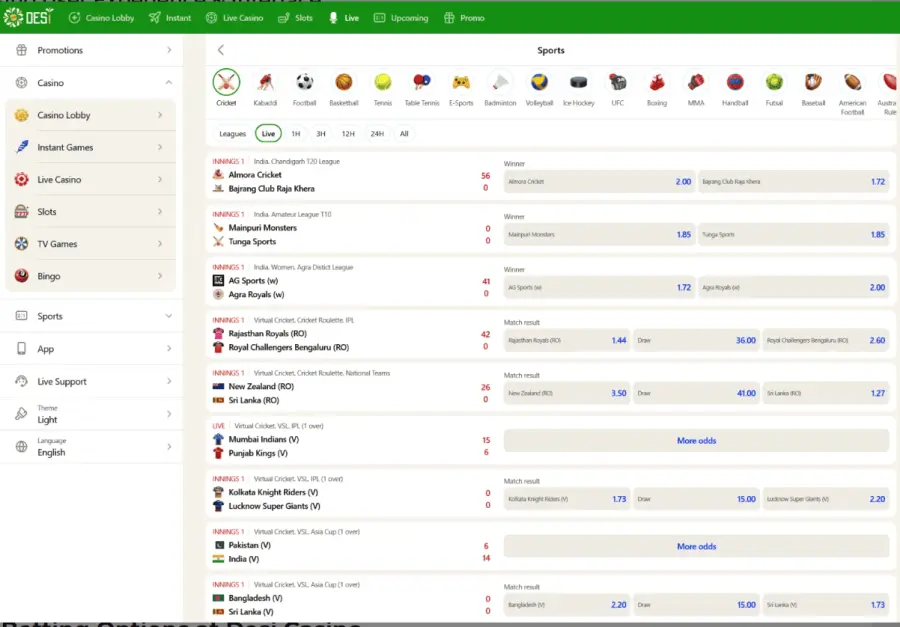Viewport: 900px width, 627px height.
Task: Bet on Draw at 41.00 odds
Action: (x=697, y=393)
